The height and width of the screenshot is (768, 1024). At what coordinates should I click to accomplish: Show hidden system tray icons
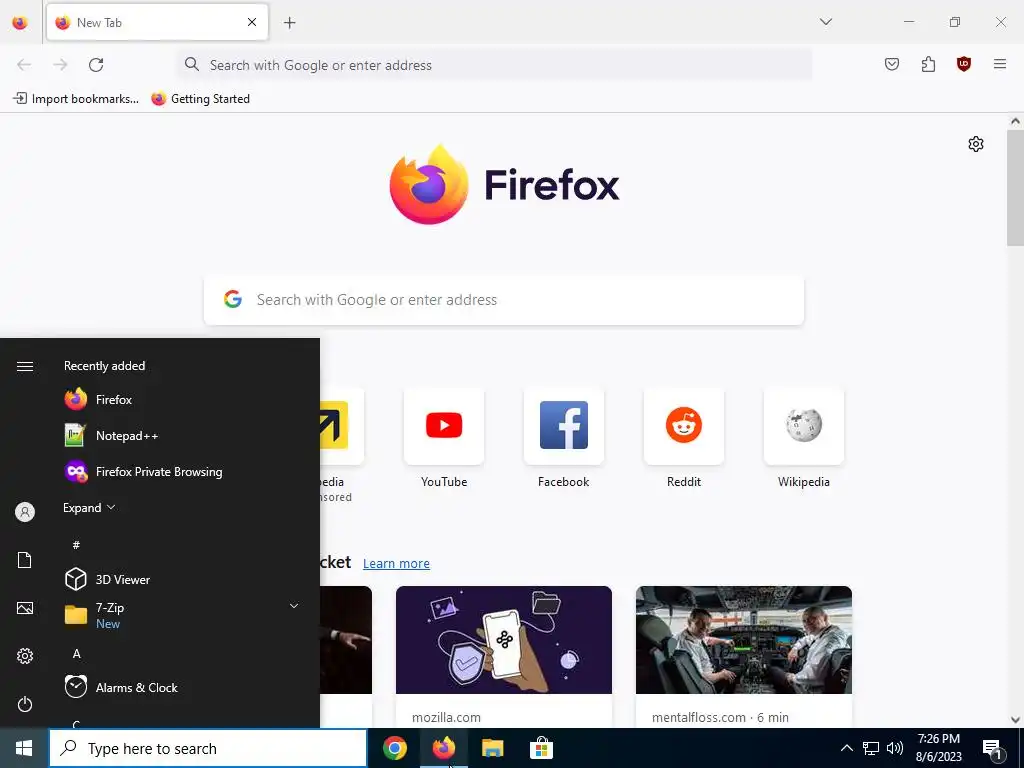846,748
